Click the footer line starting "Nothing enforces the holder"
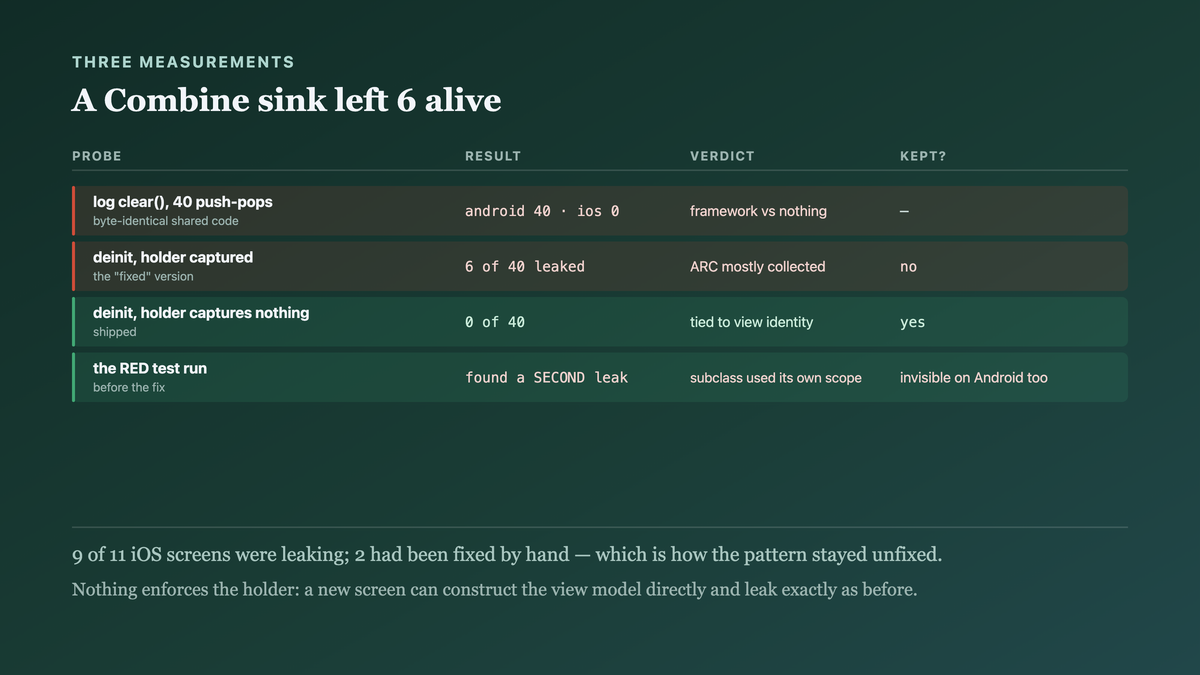This screenshot has height=675, width=1200. (x=494, y=589)
